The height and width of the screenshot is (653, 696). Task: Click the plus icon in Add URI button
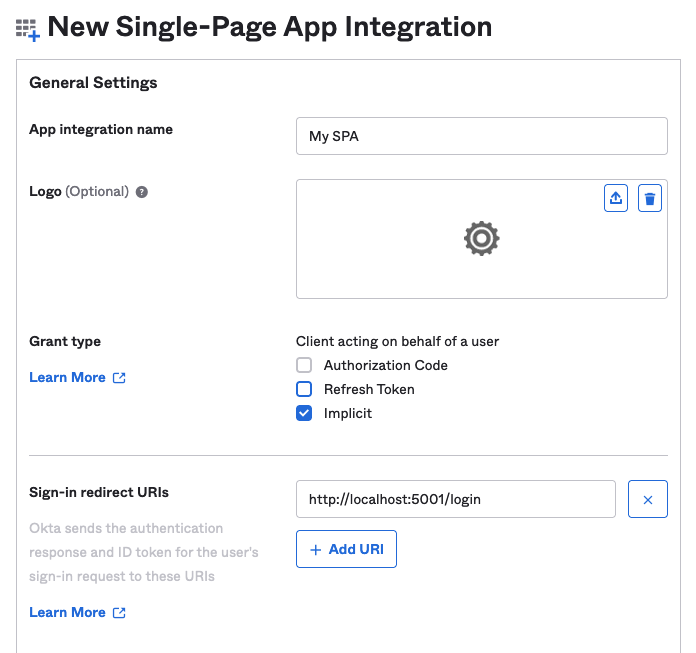[x=315, y=550]
